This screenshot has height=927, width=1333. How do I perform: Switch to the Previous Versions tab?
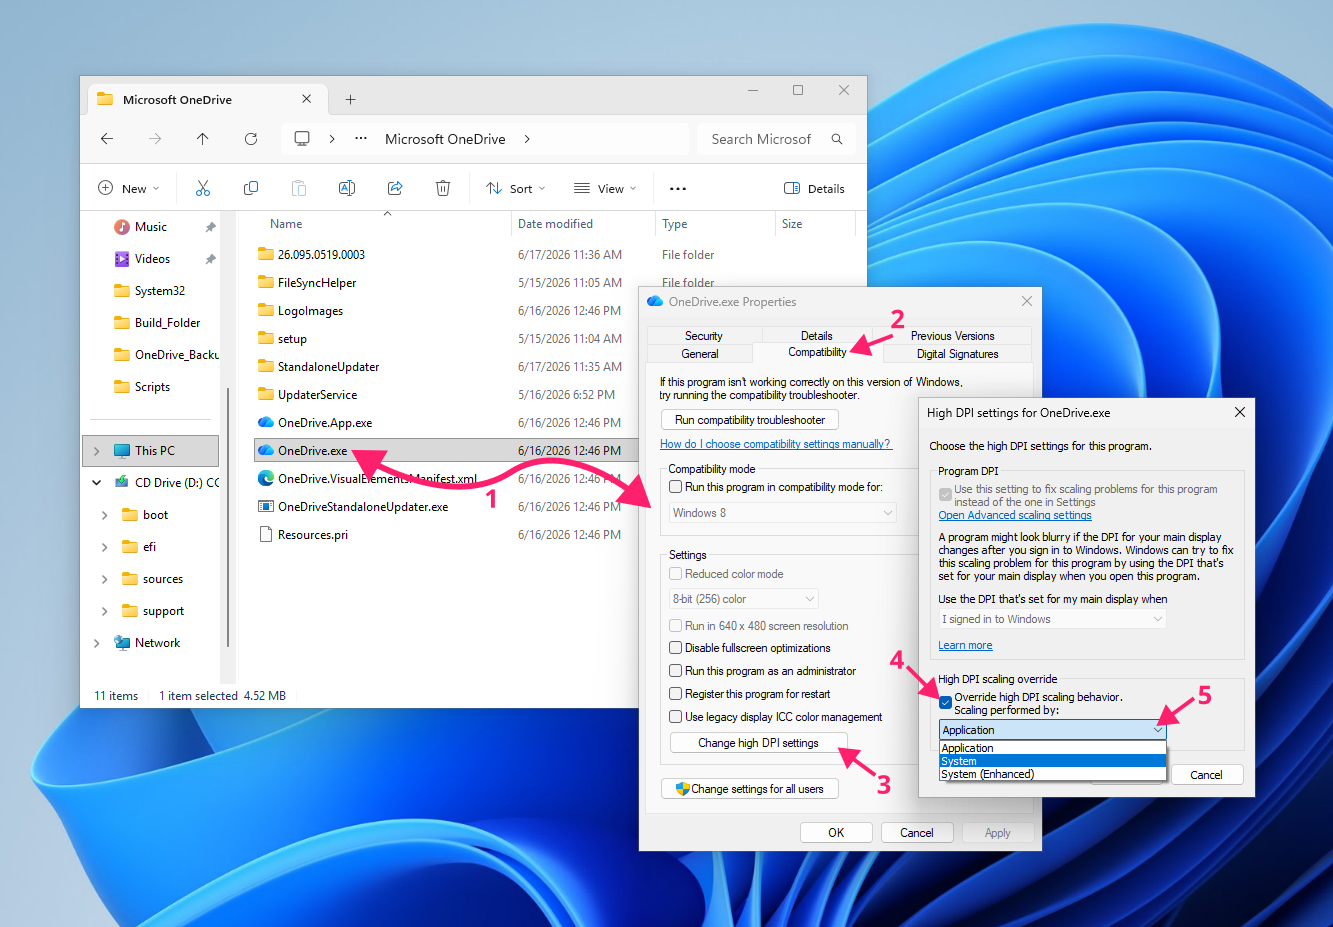[x=952, y=336]
